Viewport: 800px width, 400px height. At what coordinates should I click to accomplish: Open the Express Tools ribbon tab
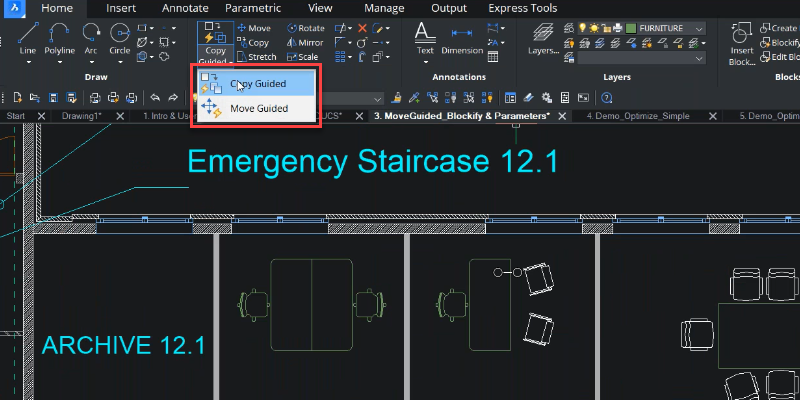point(523,8)
